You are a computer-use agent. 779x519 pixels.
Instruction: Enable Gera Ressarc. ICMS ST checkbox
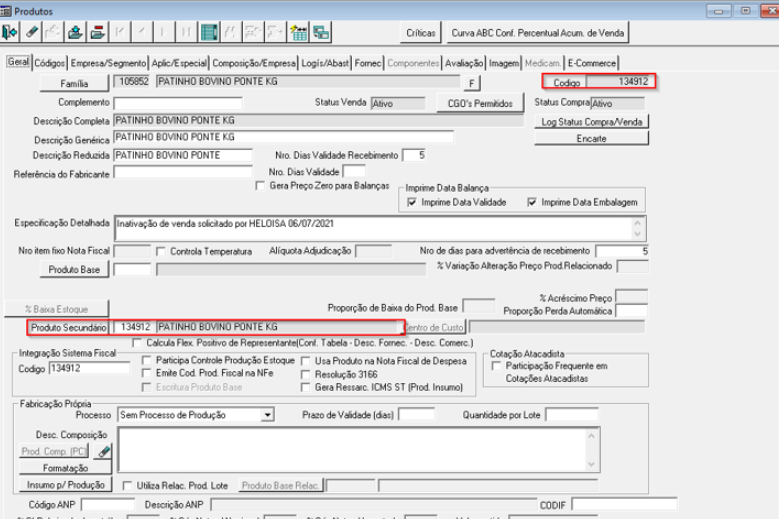pos(306,387)
